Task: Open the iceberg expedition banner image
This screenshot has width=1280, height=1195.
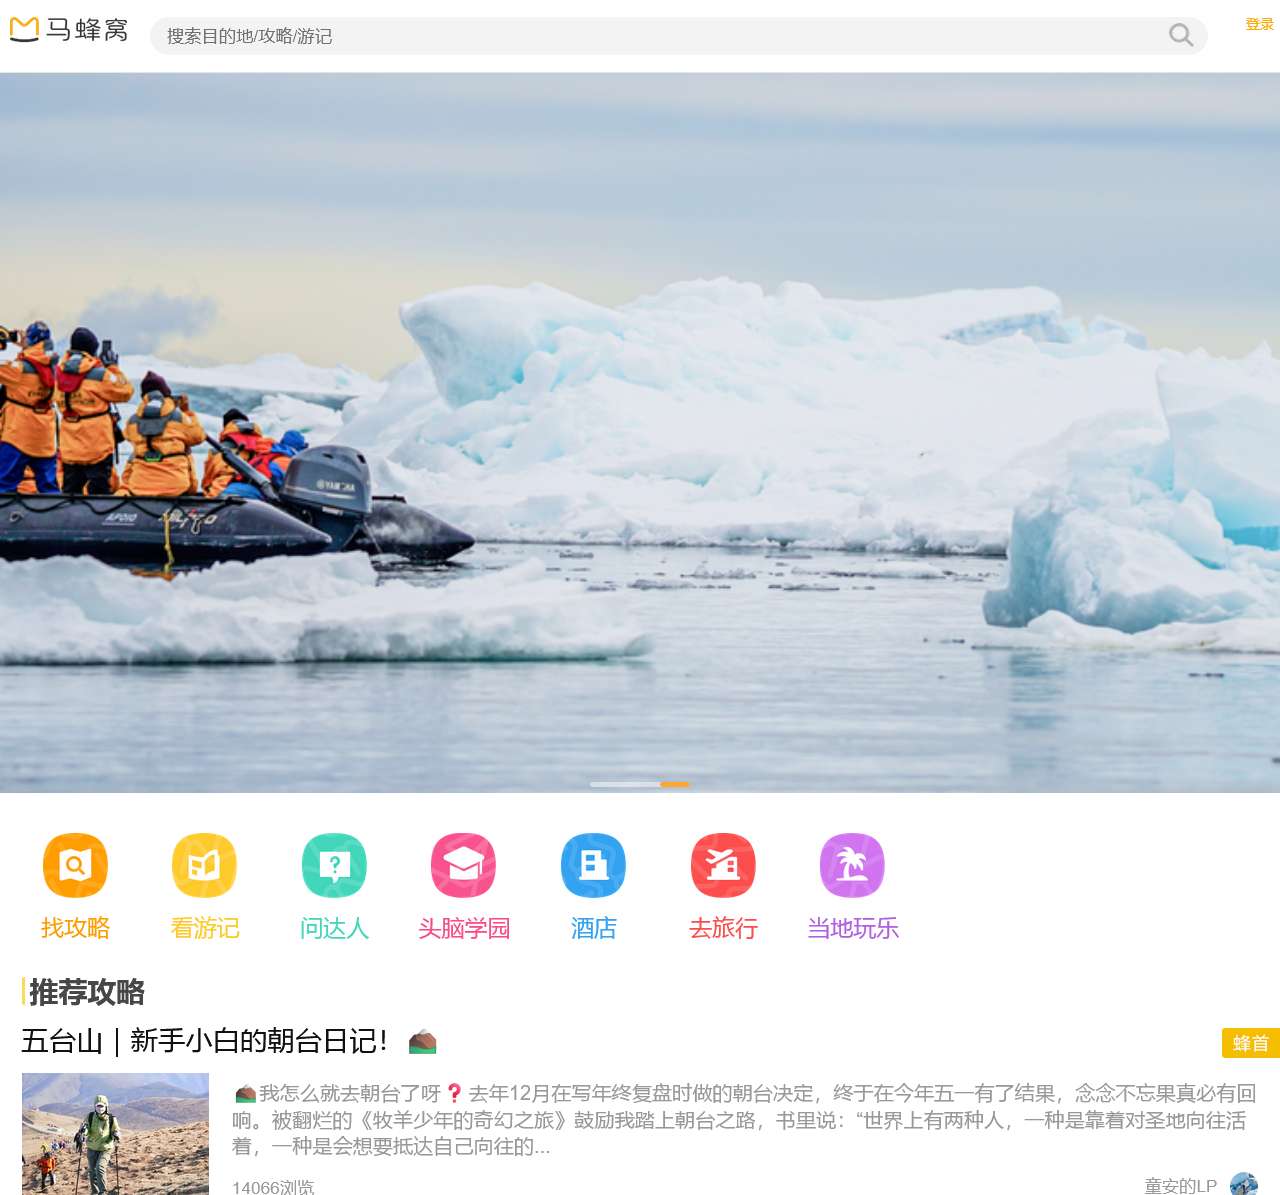Action: (640, 430)
